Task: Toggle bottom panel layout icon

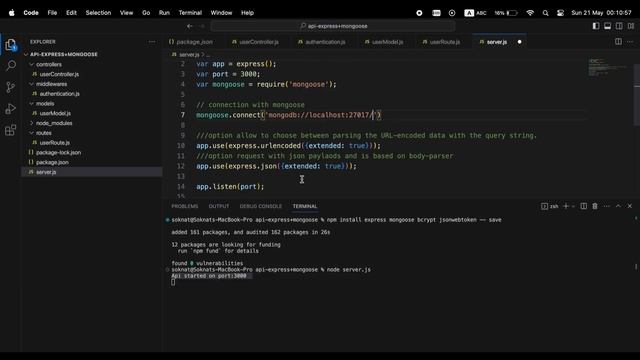Action: coord(607,26)
